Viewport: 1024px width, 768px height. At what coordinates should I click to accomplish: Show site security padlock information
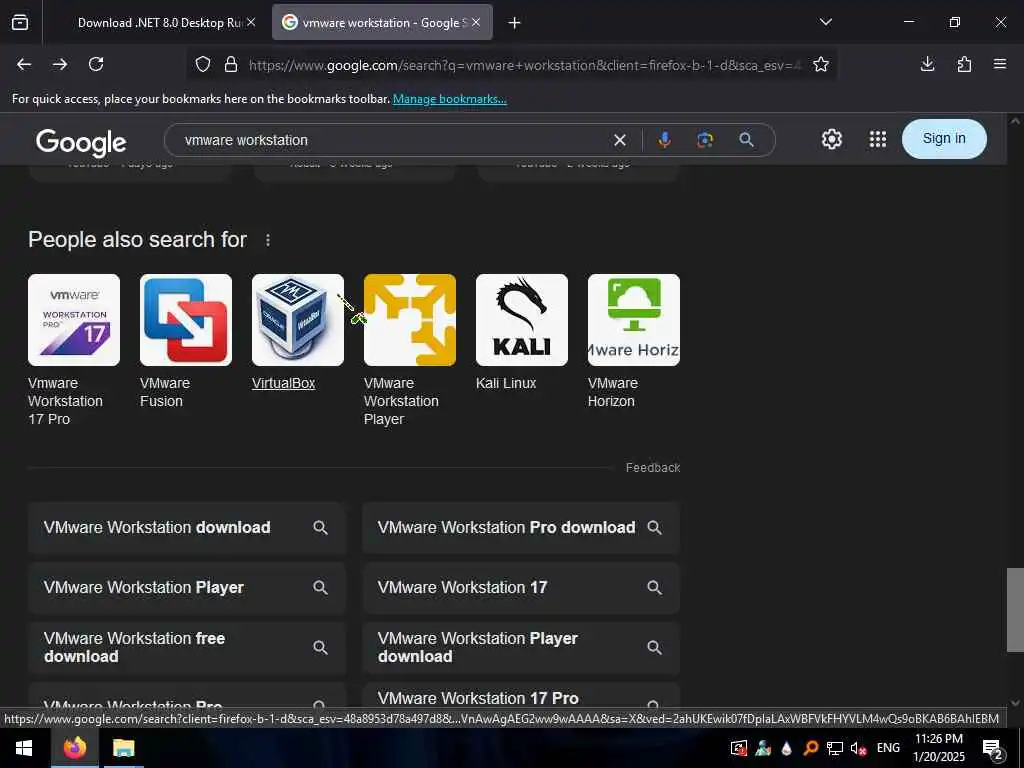(x=231, y=65)
